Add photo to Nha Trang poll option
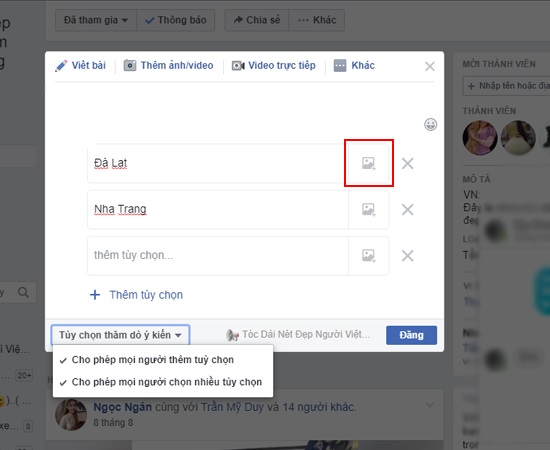The width and height of the screenshot is (550, 450). point(369,209)
